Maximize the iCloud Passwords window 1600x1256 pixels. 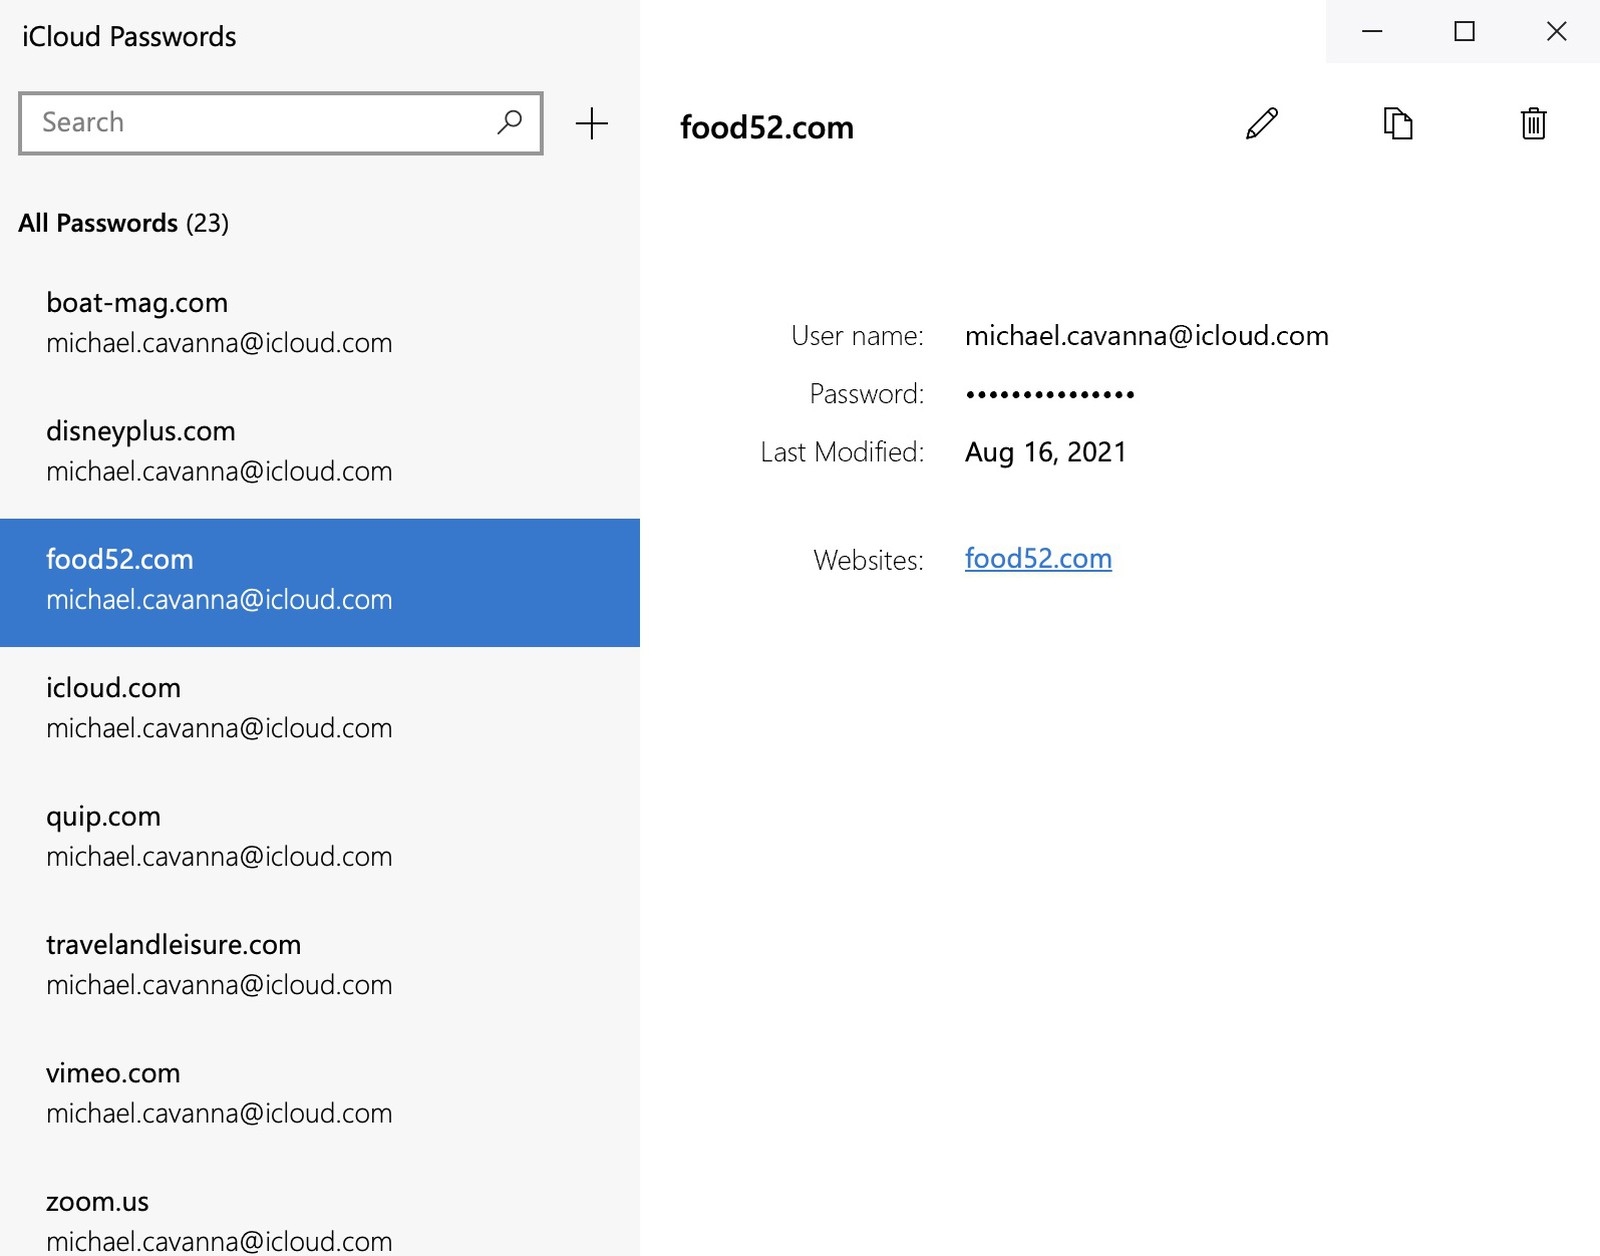click(x=1464, y=31)
